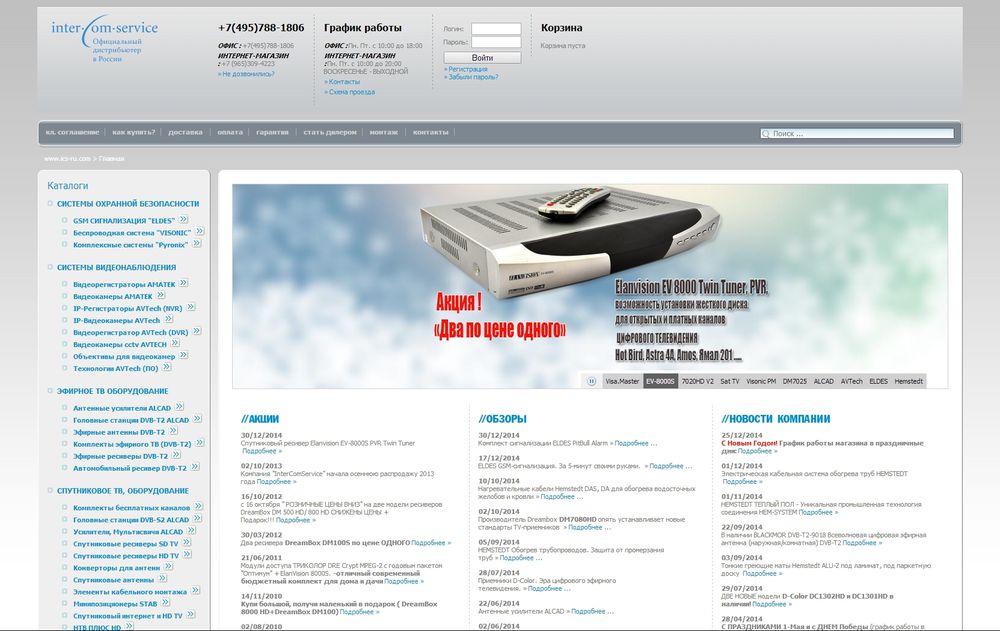Click the inter-com-service logo
This screenshot has height=631, width=1000.
pyautogui.click(x=104, y=40)
